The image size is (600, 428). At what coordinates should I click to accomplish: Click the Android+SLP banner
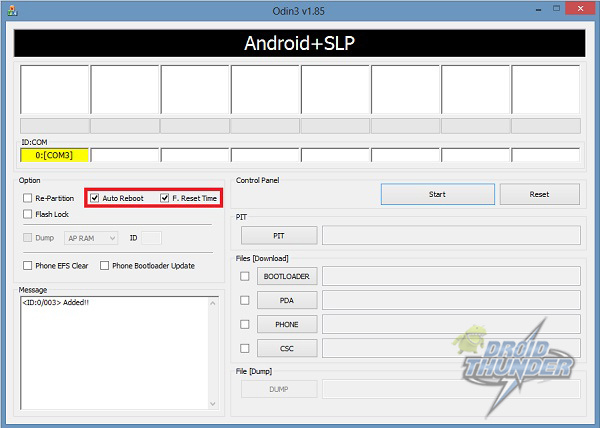click(300, 43)
